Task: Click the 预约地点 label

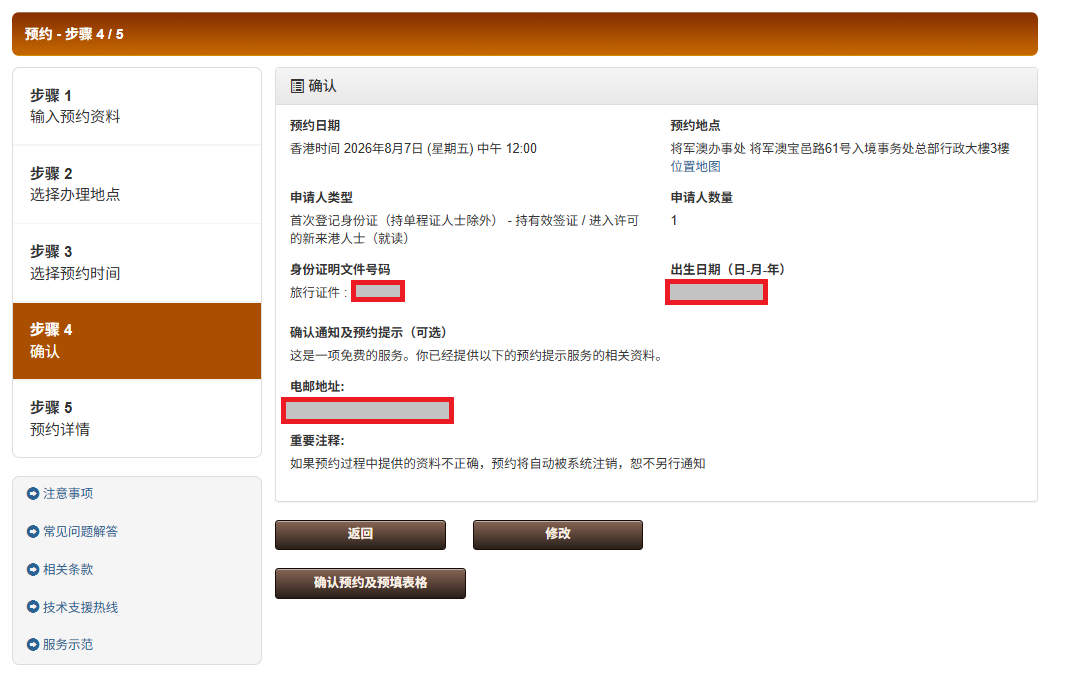Action: coord(695,126)
